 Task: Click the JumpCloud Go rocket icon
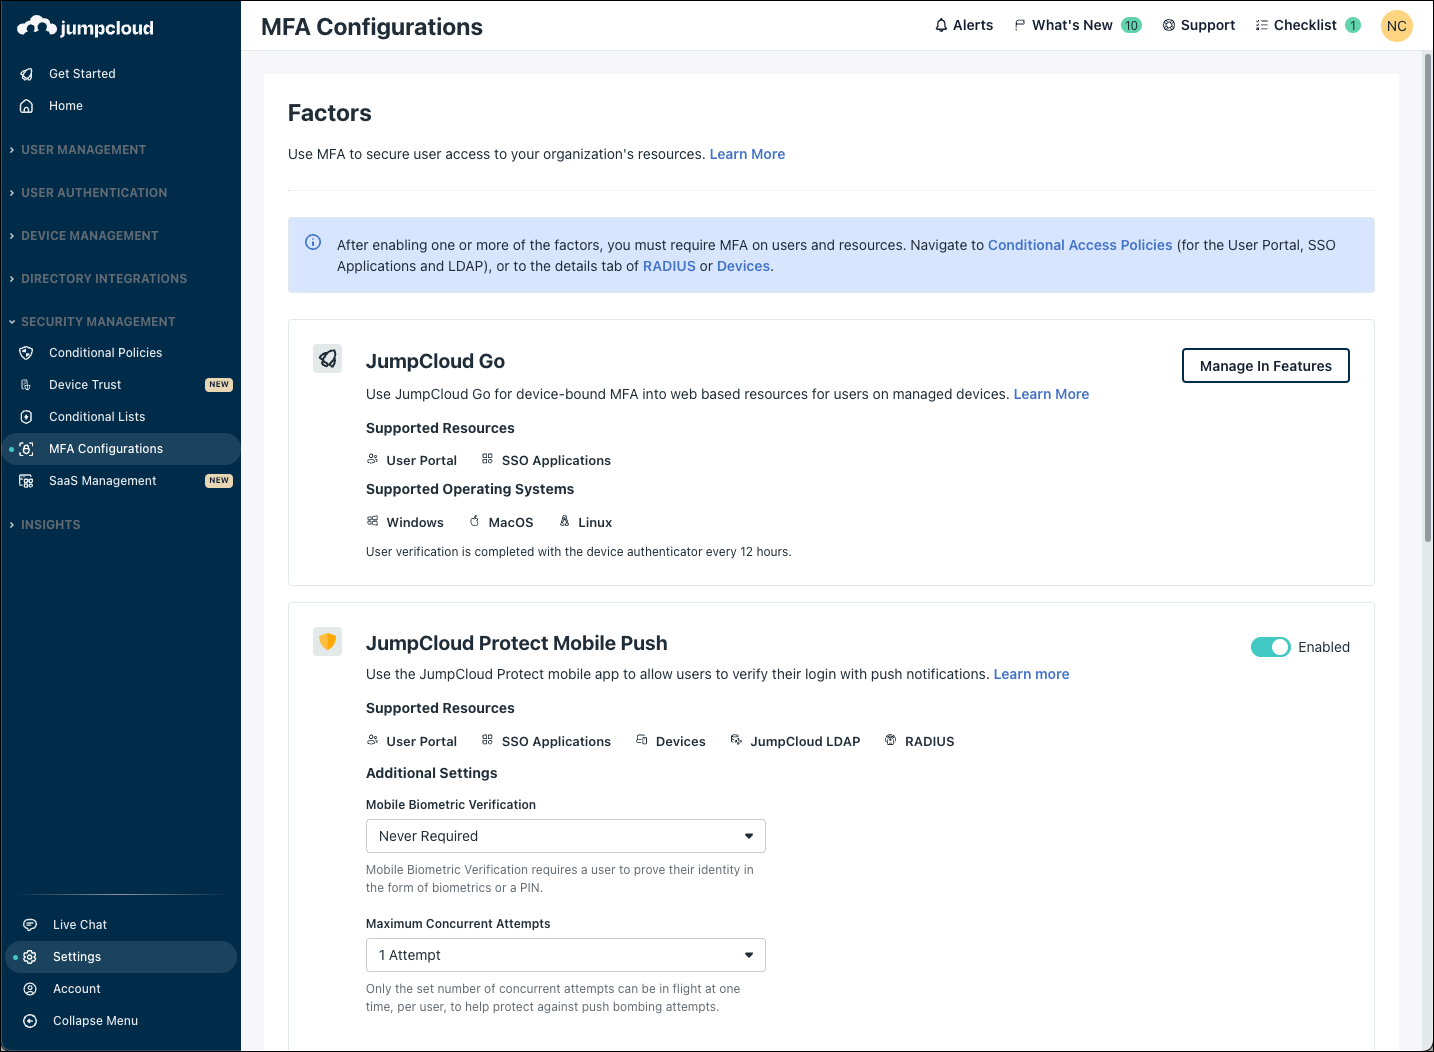pyautogui.click(x=328, y=358)
